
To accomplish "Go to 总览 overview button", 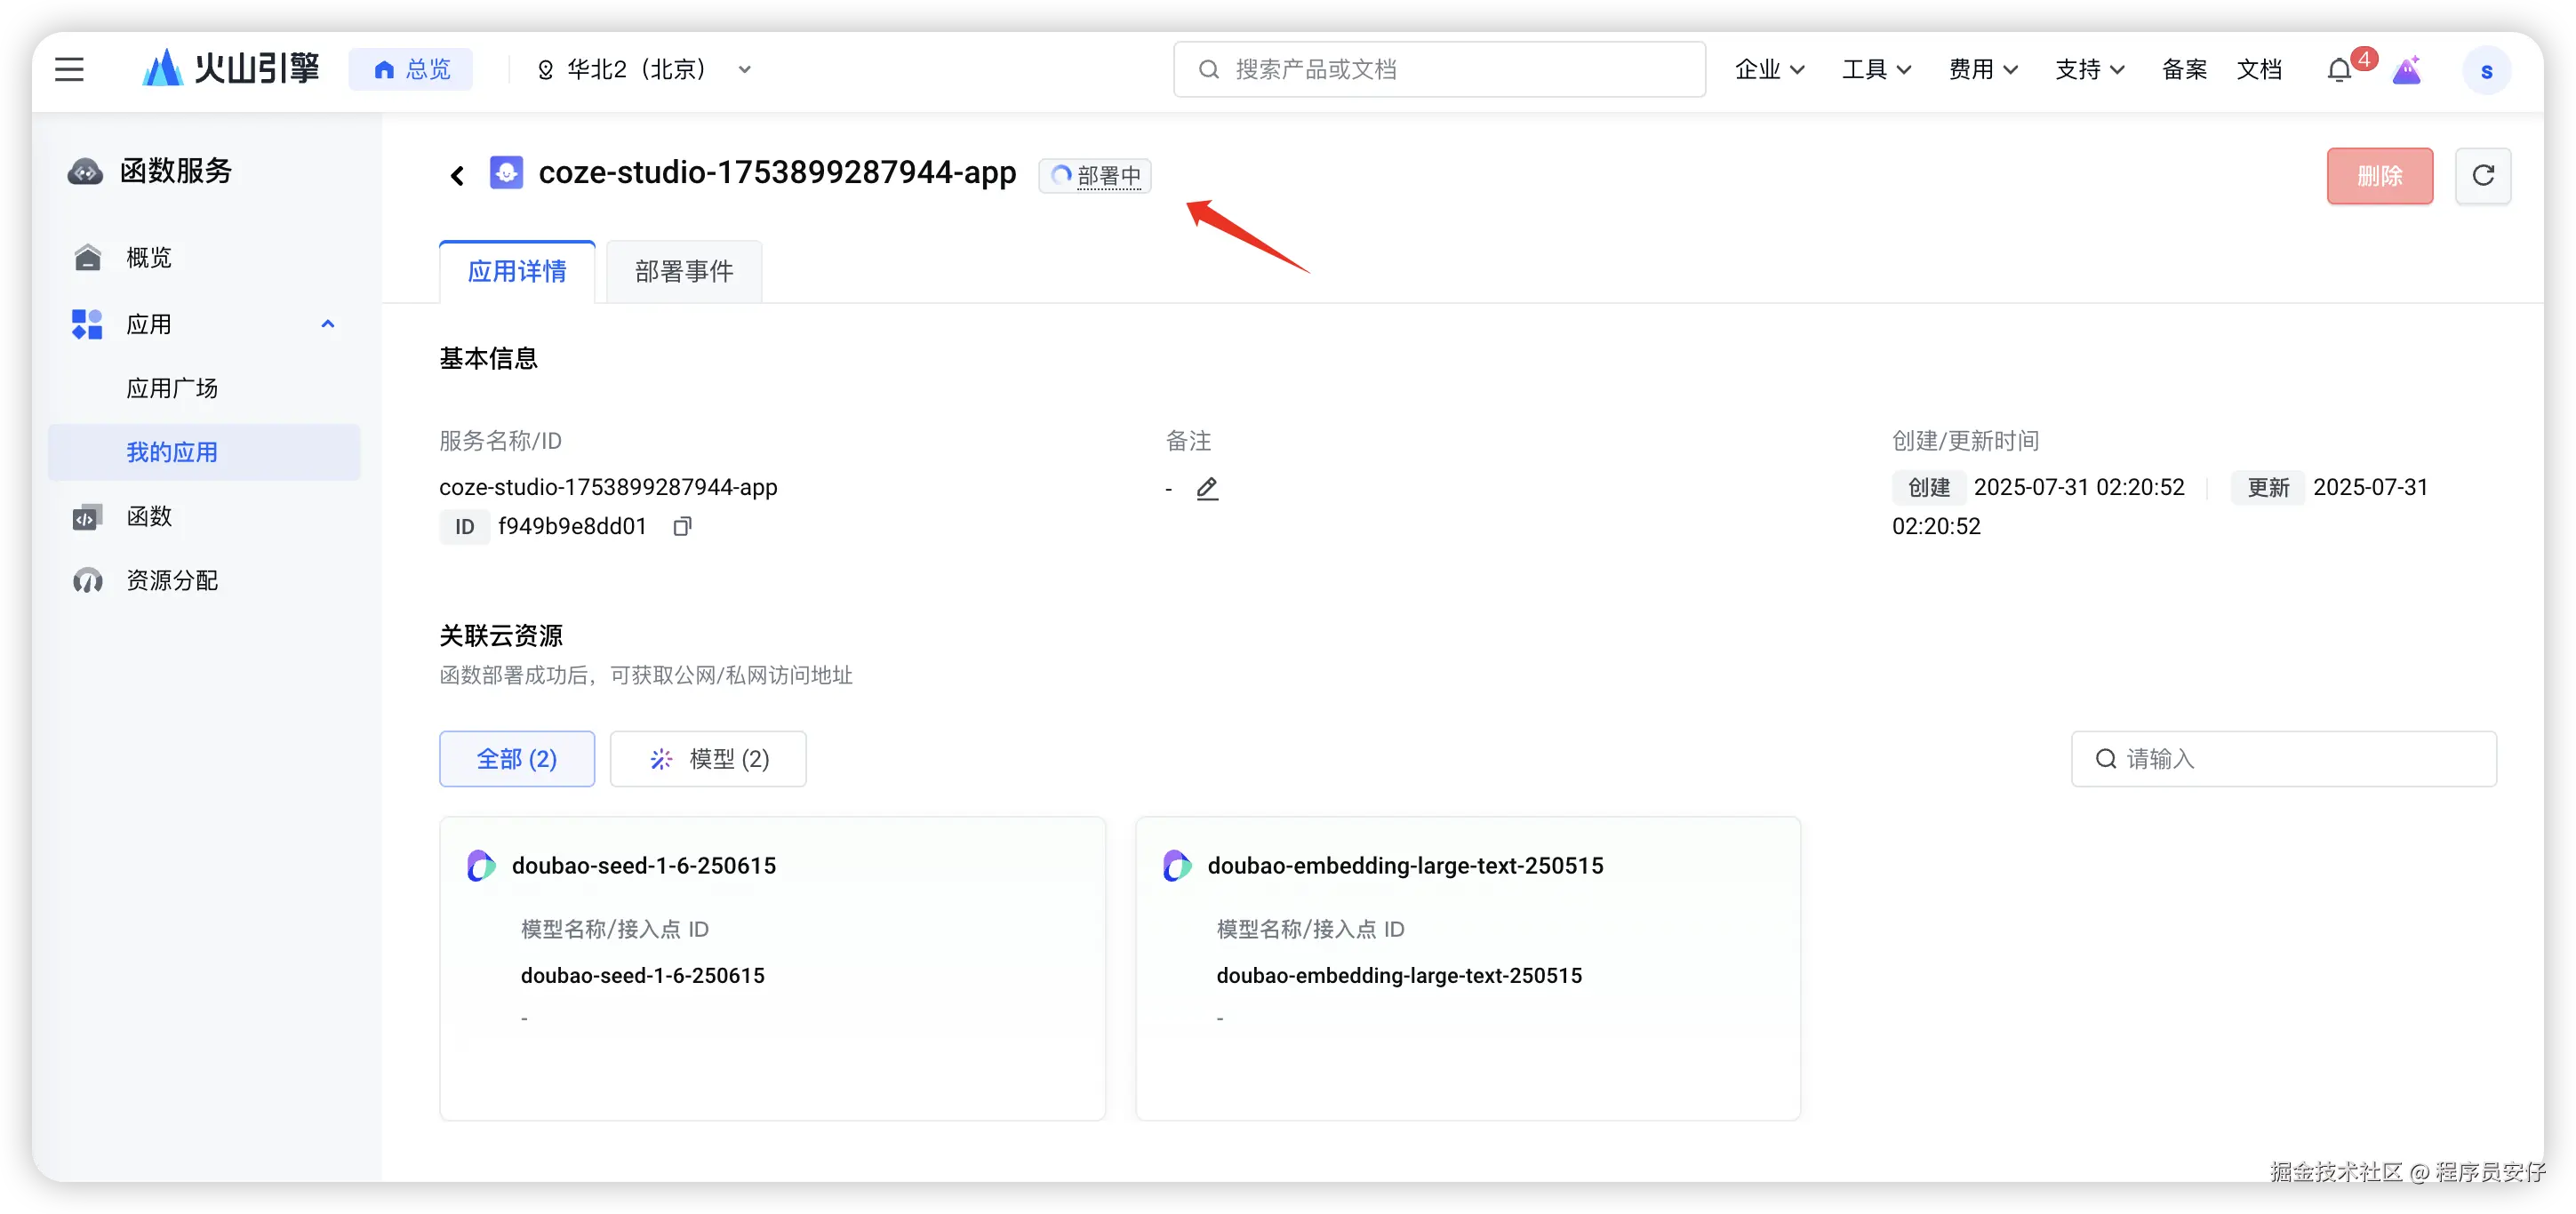I will coord(411,69).
